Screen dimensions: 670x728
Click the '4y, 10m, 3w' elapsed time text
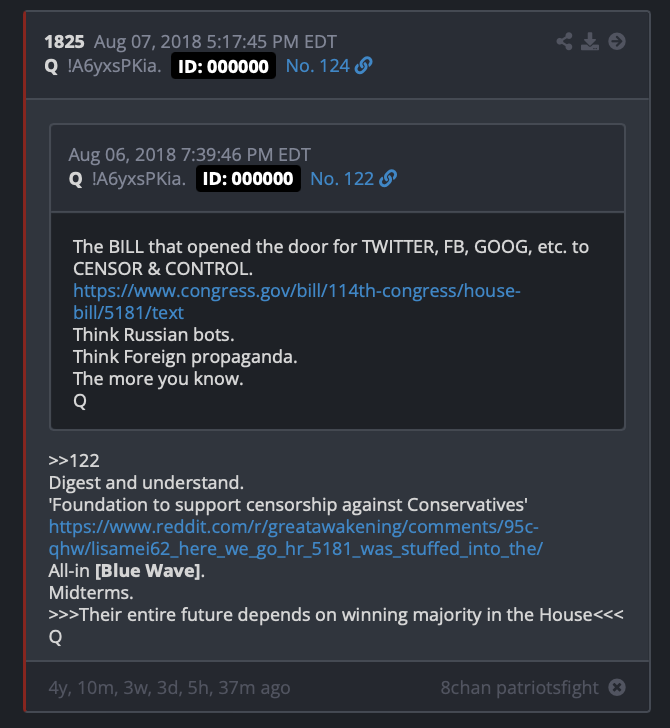click(169, 688)
